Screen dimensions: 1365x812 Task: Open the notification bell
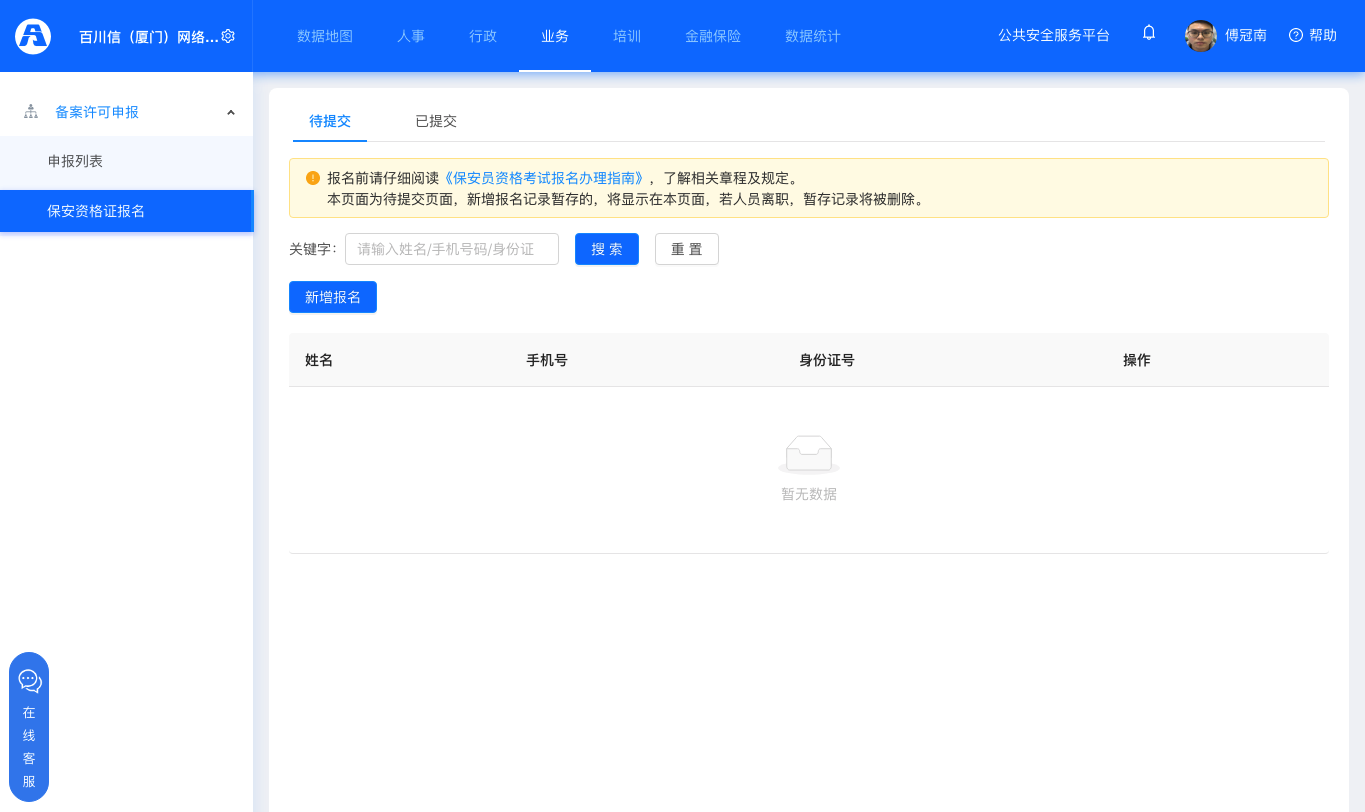pyautogui.click(x=1149, y=33)
